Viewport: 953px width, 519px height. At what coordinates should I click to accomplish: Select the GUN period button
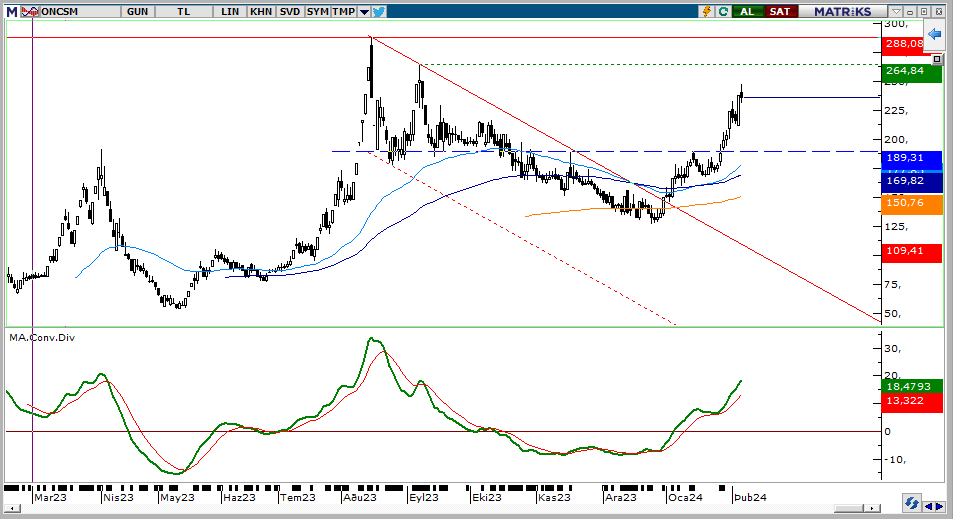point(138,12)
